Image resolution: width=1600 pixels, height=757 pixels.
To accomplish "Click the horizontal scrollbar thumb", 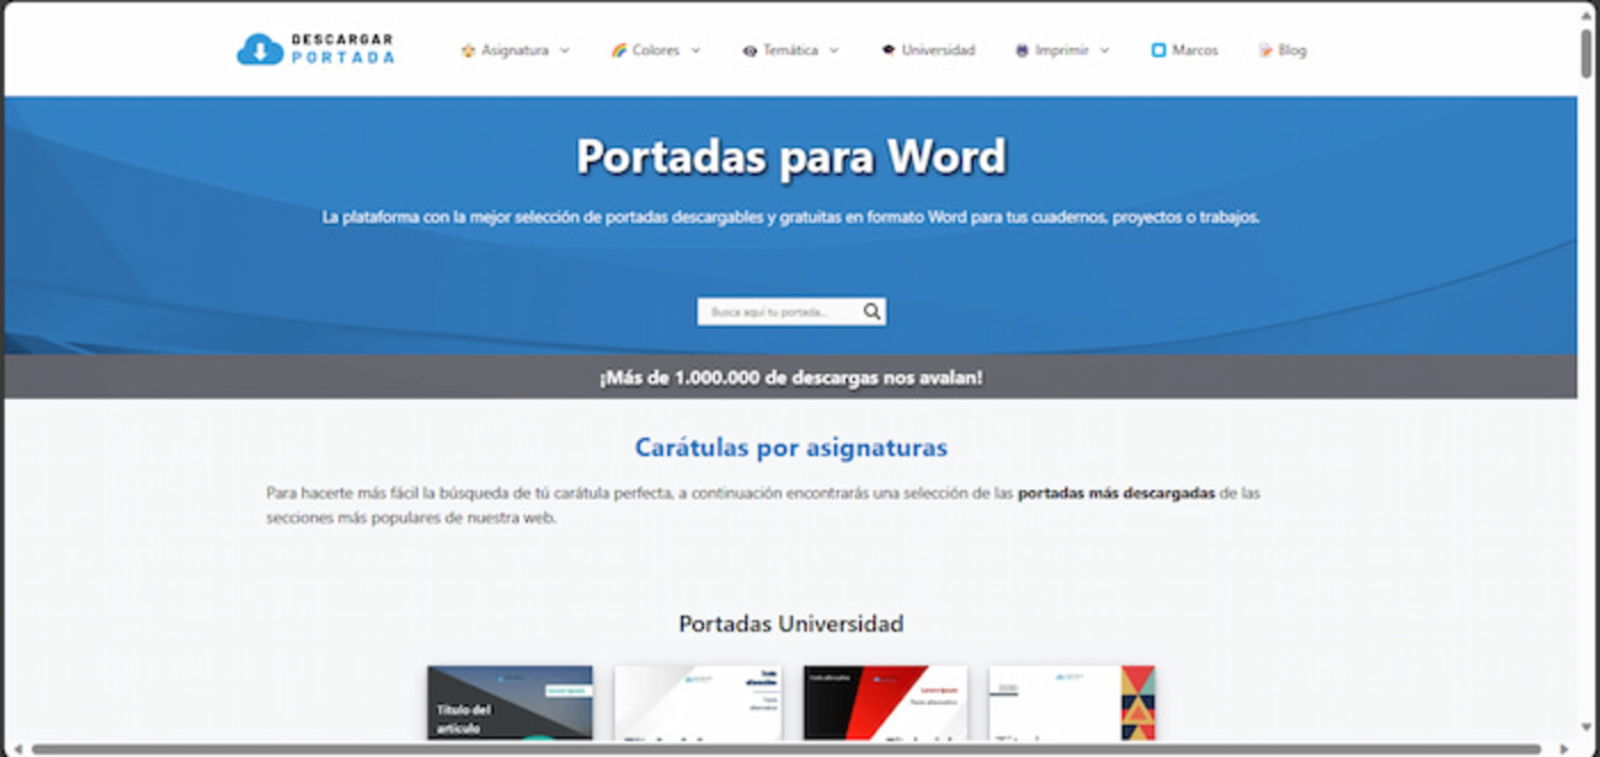I will tap(786, 749).
